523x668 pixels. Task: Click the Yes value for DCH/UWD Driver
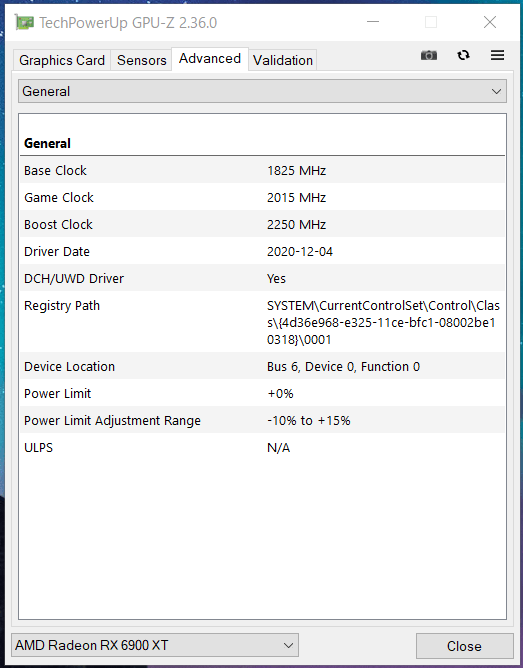click(x=276, y=278)
